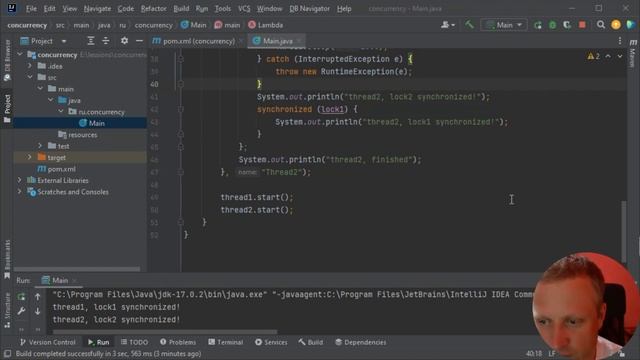Click the wrench icon in Run panel
640x360 pixels.
21,311
